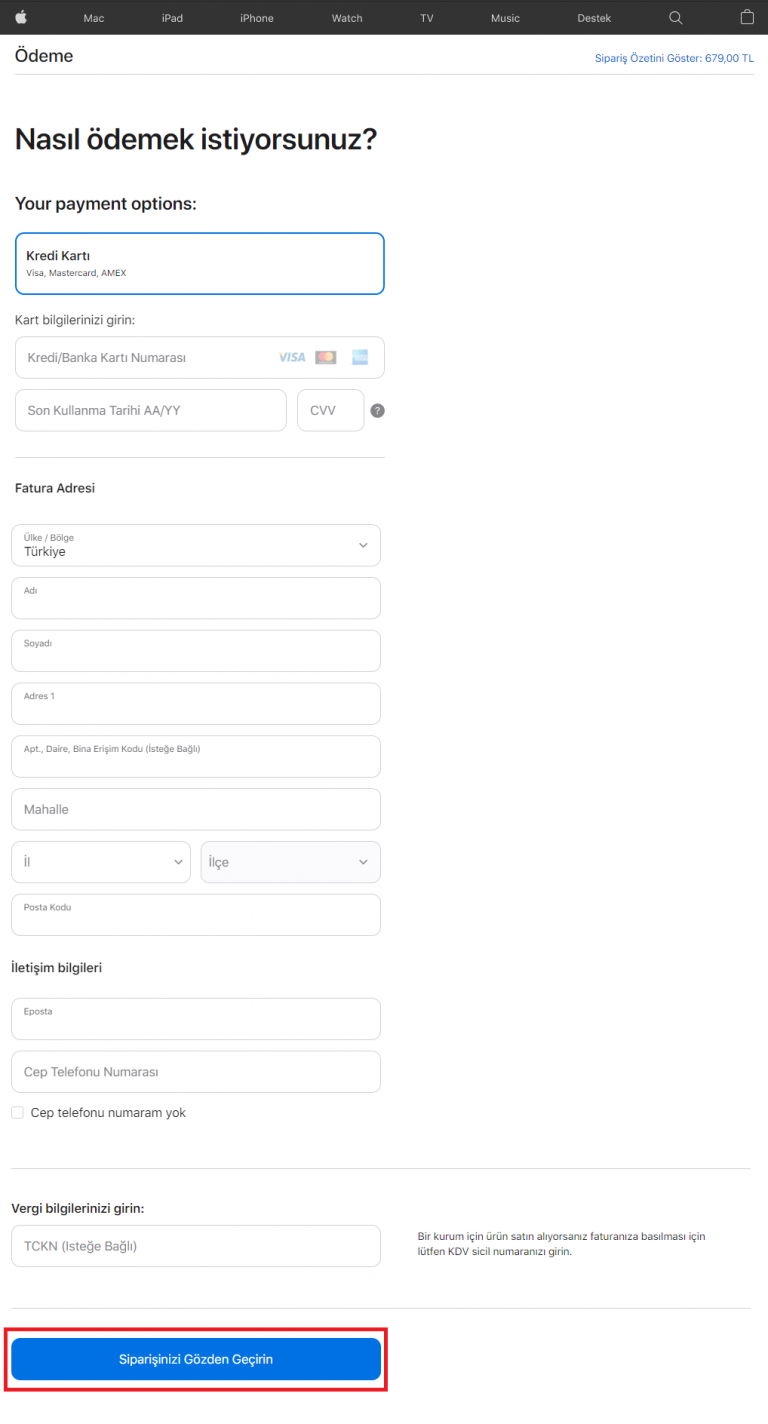The width and height of the screenshot is (768, 1424).
Task: Select the Mastercard icon
Action: pos(325,357)
